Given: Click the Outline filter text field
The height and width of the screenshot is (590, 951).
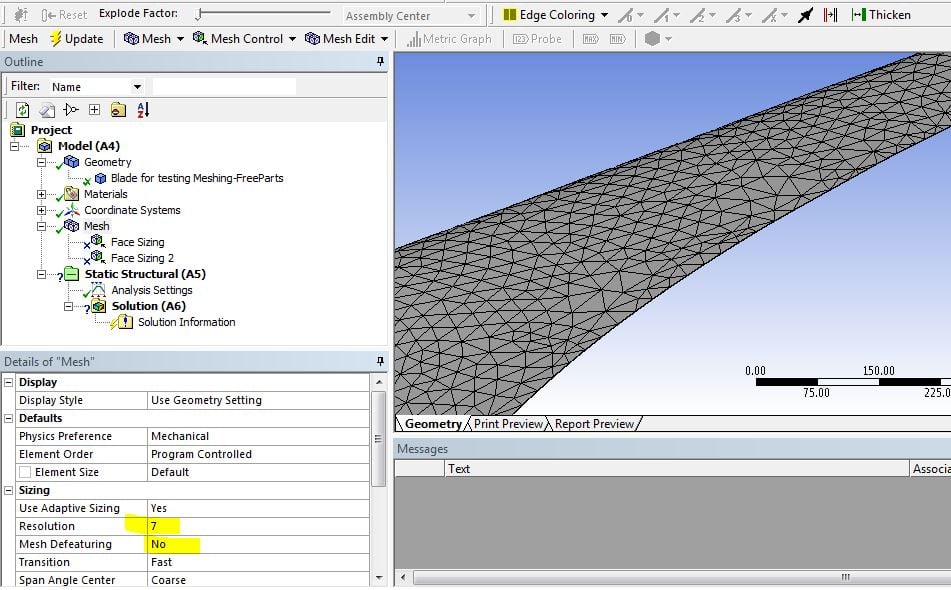Looking at the screenshot, I should (225, 87).
